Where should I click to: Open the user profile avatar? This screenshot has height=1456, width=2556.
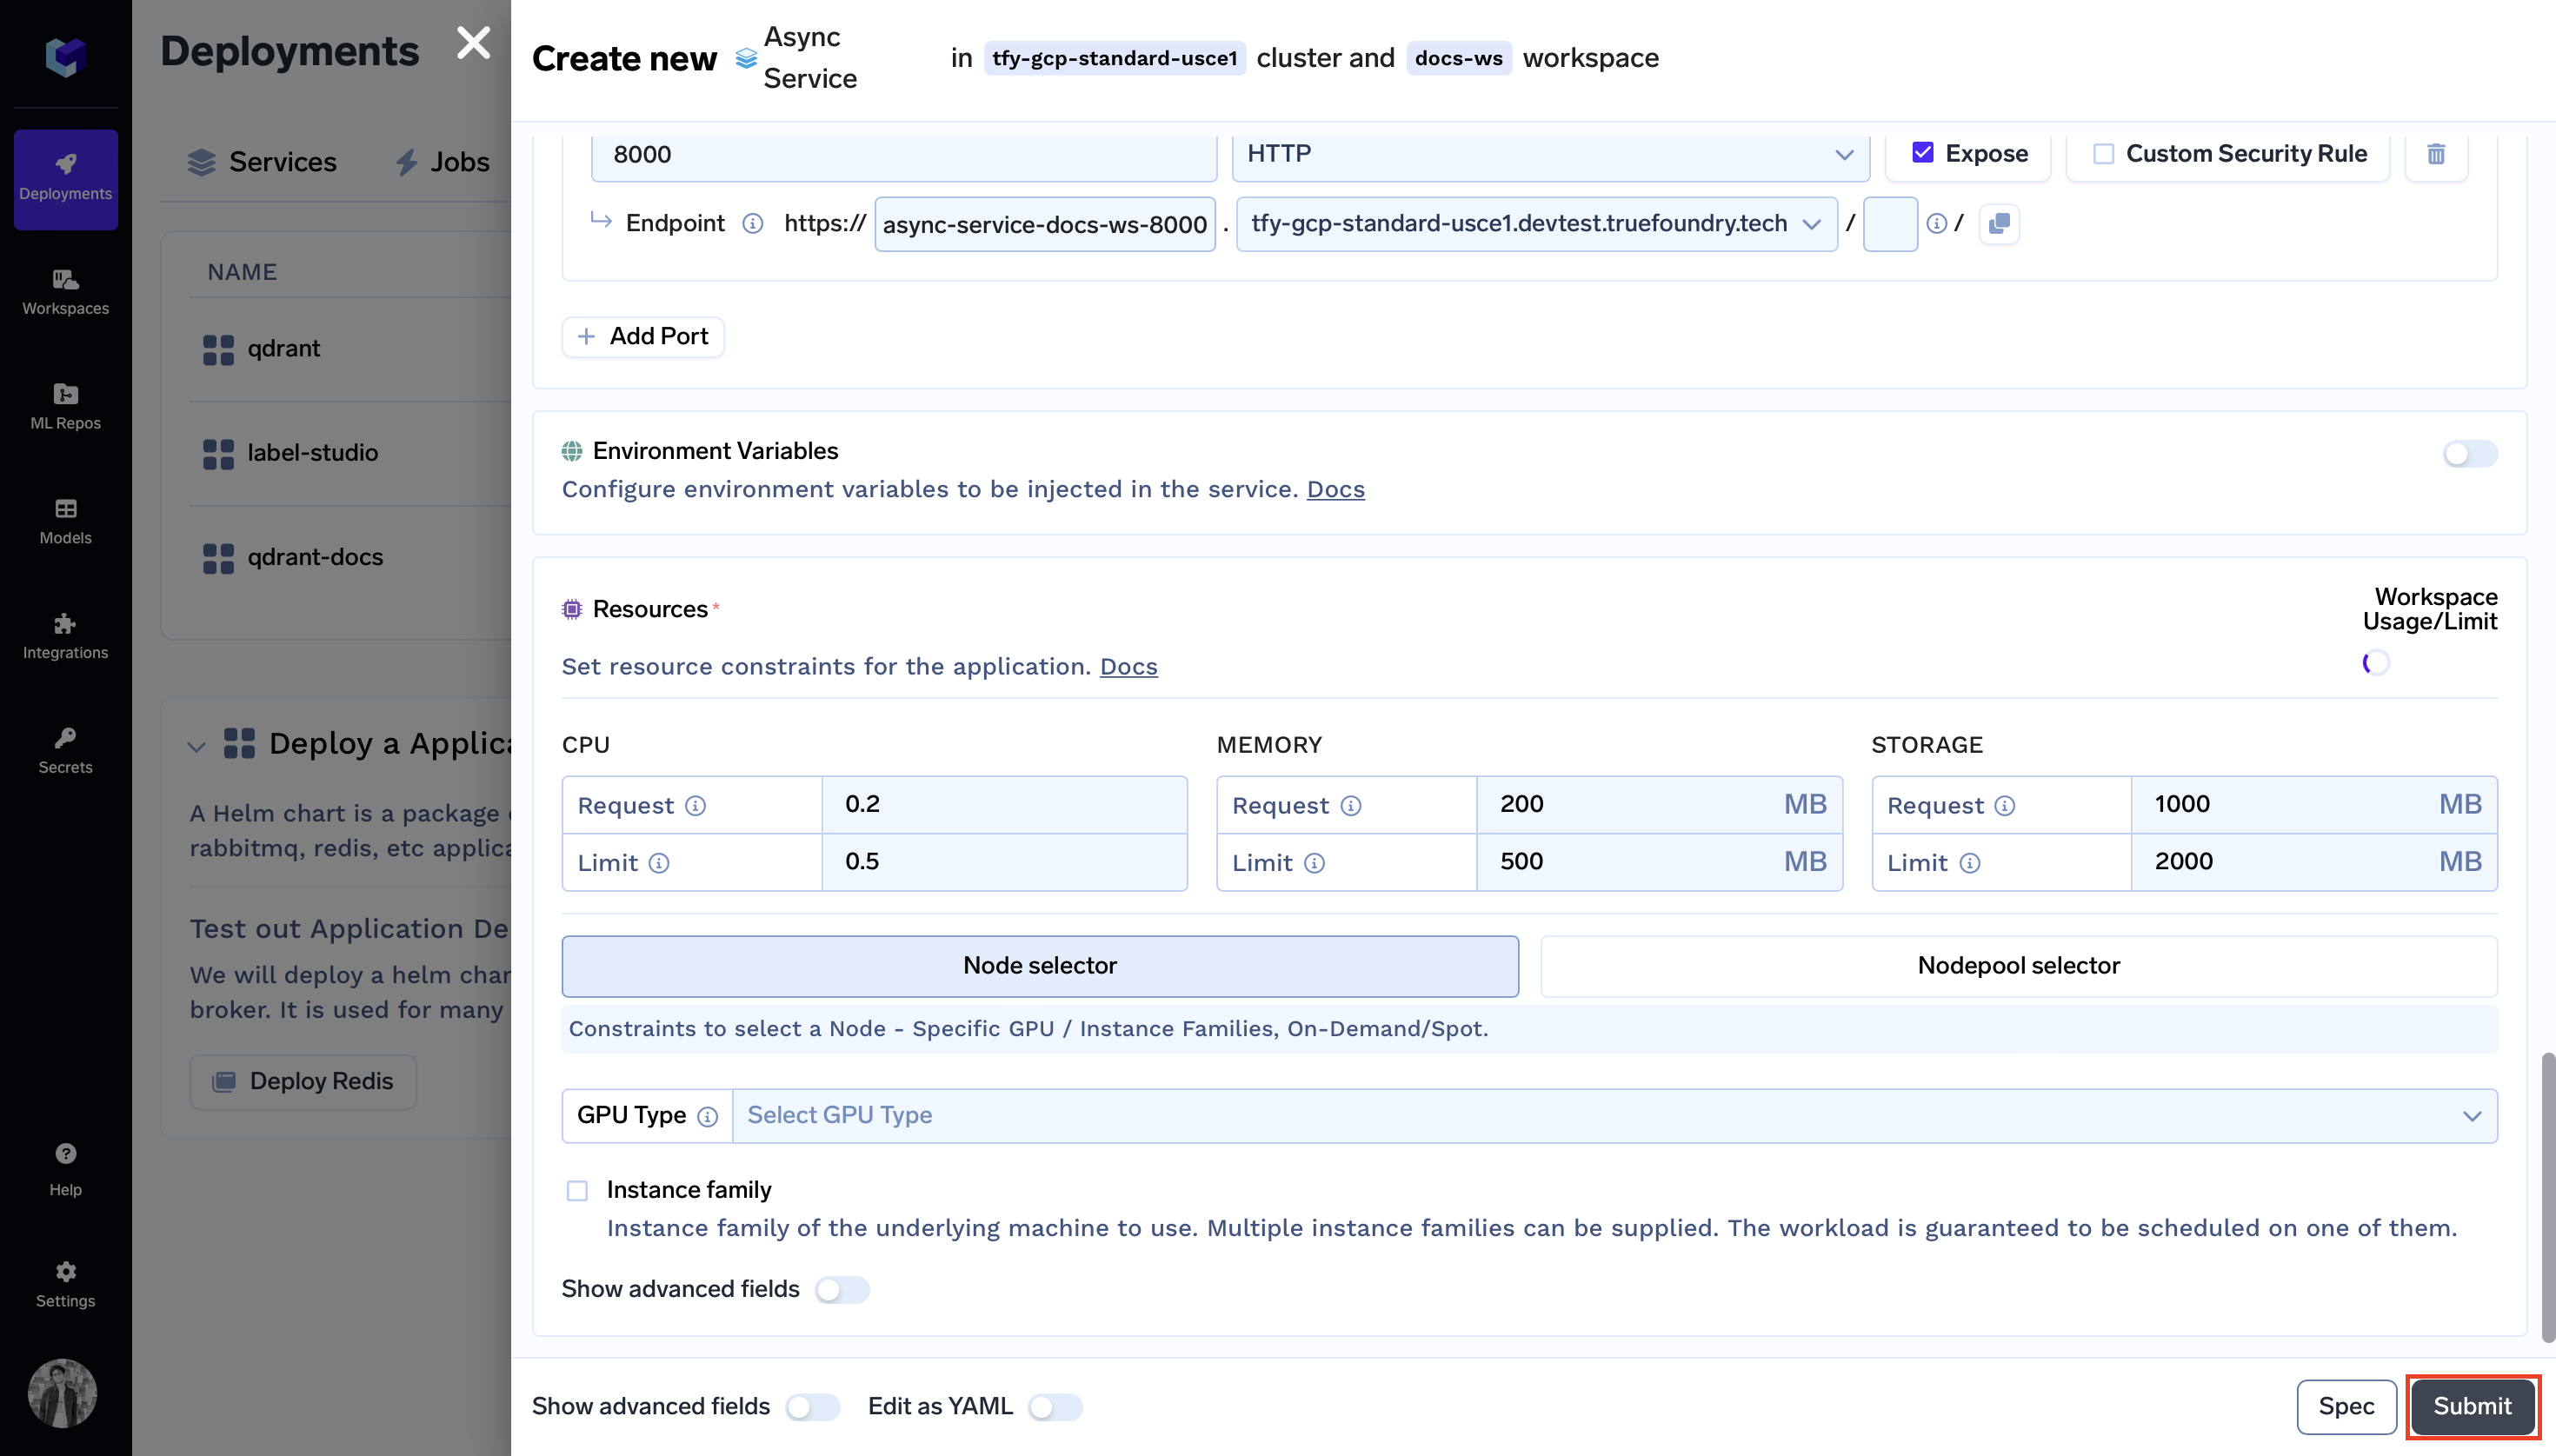click(62, 1393)
